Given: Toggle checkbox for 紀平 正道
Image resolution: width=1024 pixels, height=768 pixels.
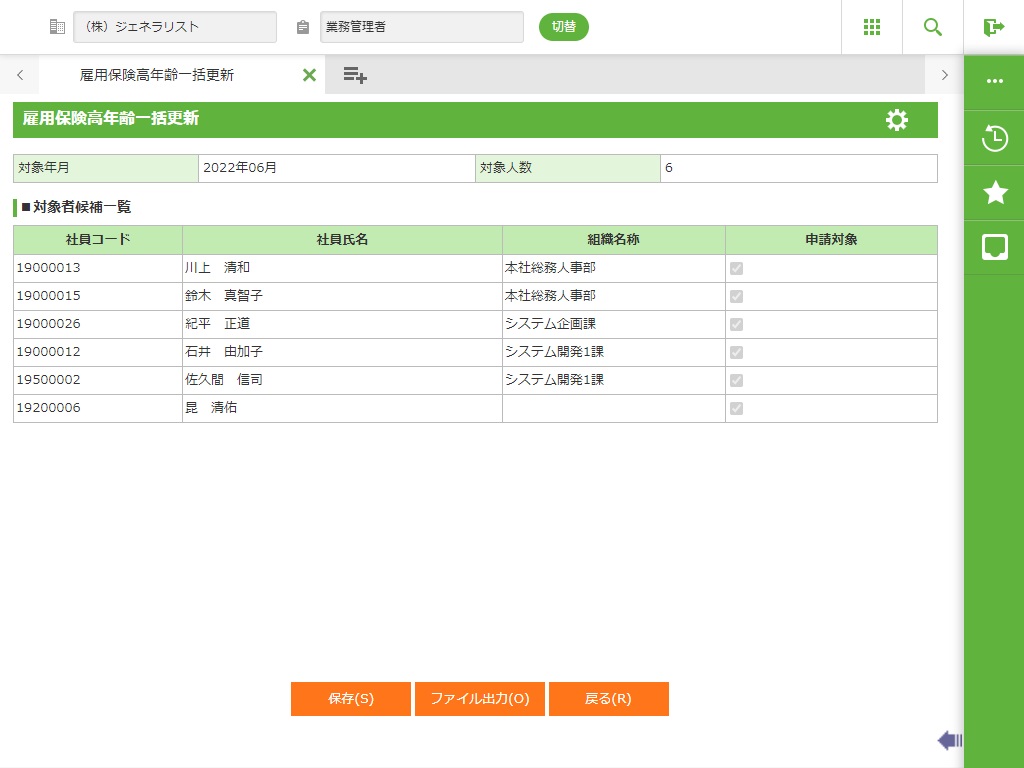Looking at the screenshot, I should tap(736, 325).
